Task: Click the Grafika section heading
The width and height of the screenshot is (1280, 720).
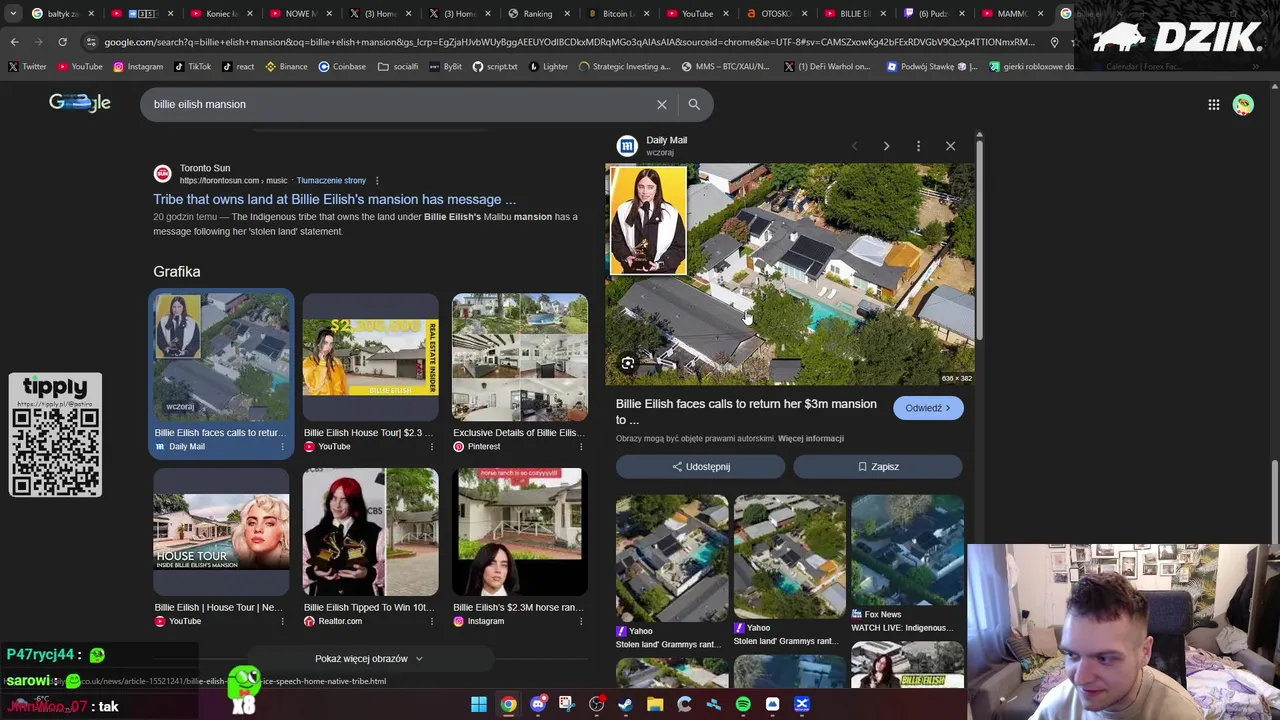Action: (177, 272)
